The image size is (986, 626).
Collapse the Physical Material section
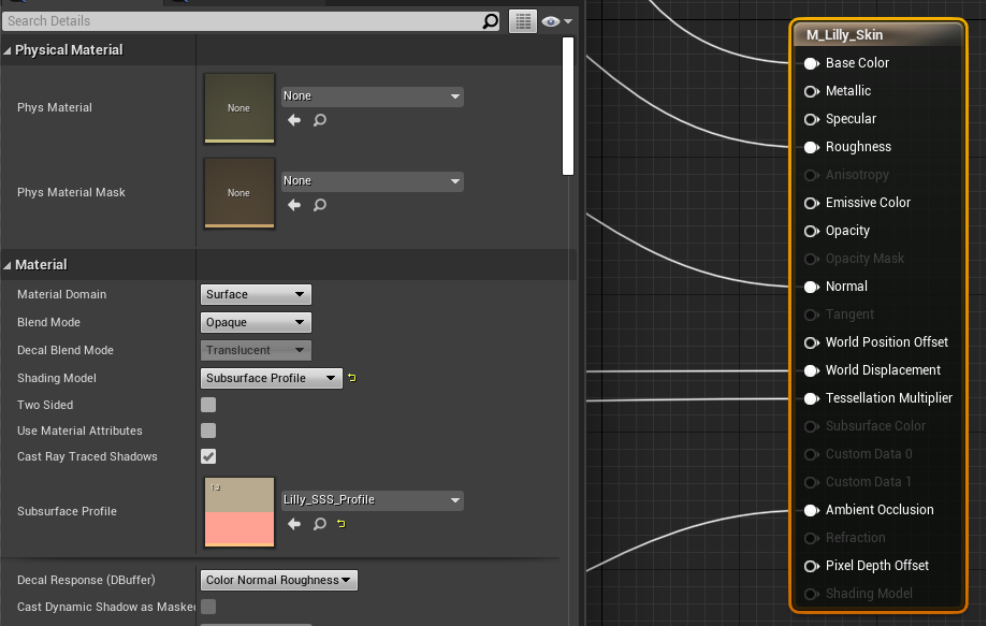[x=8, y=50]
